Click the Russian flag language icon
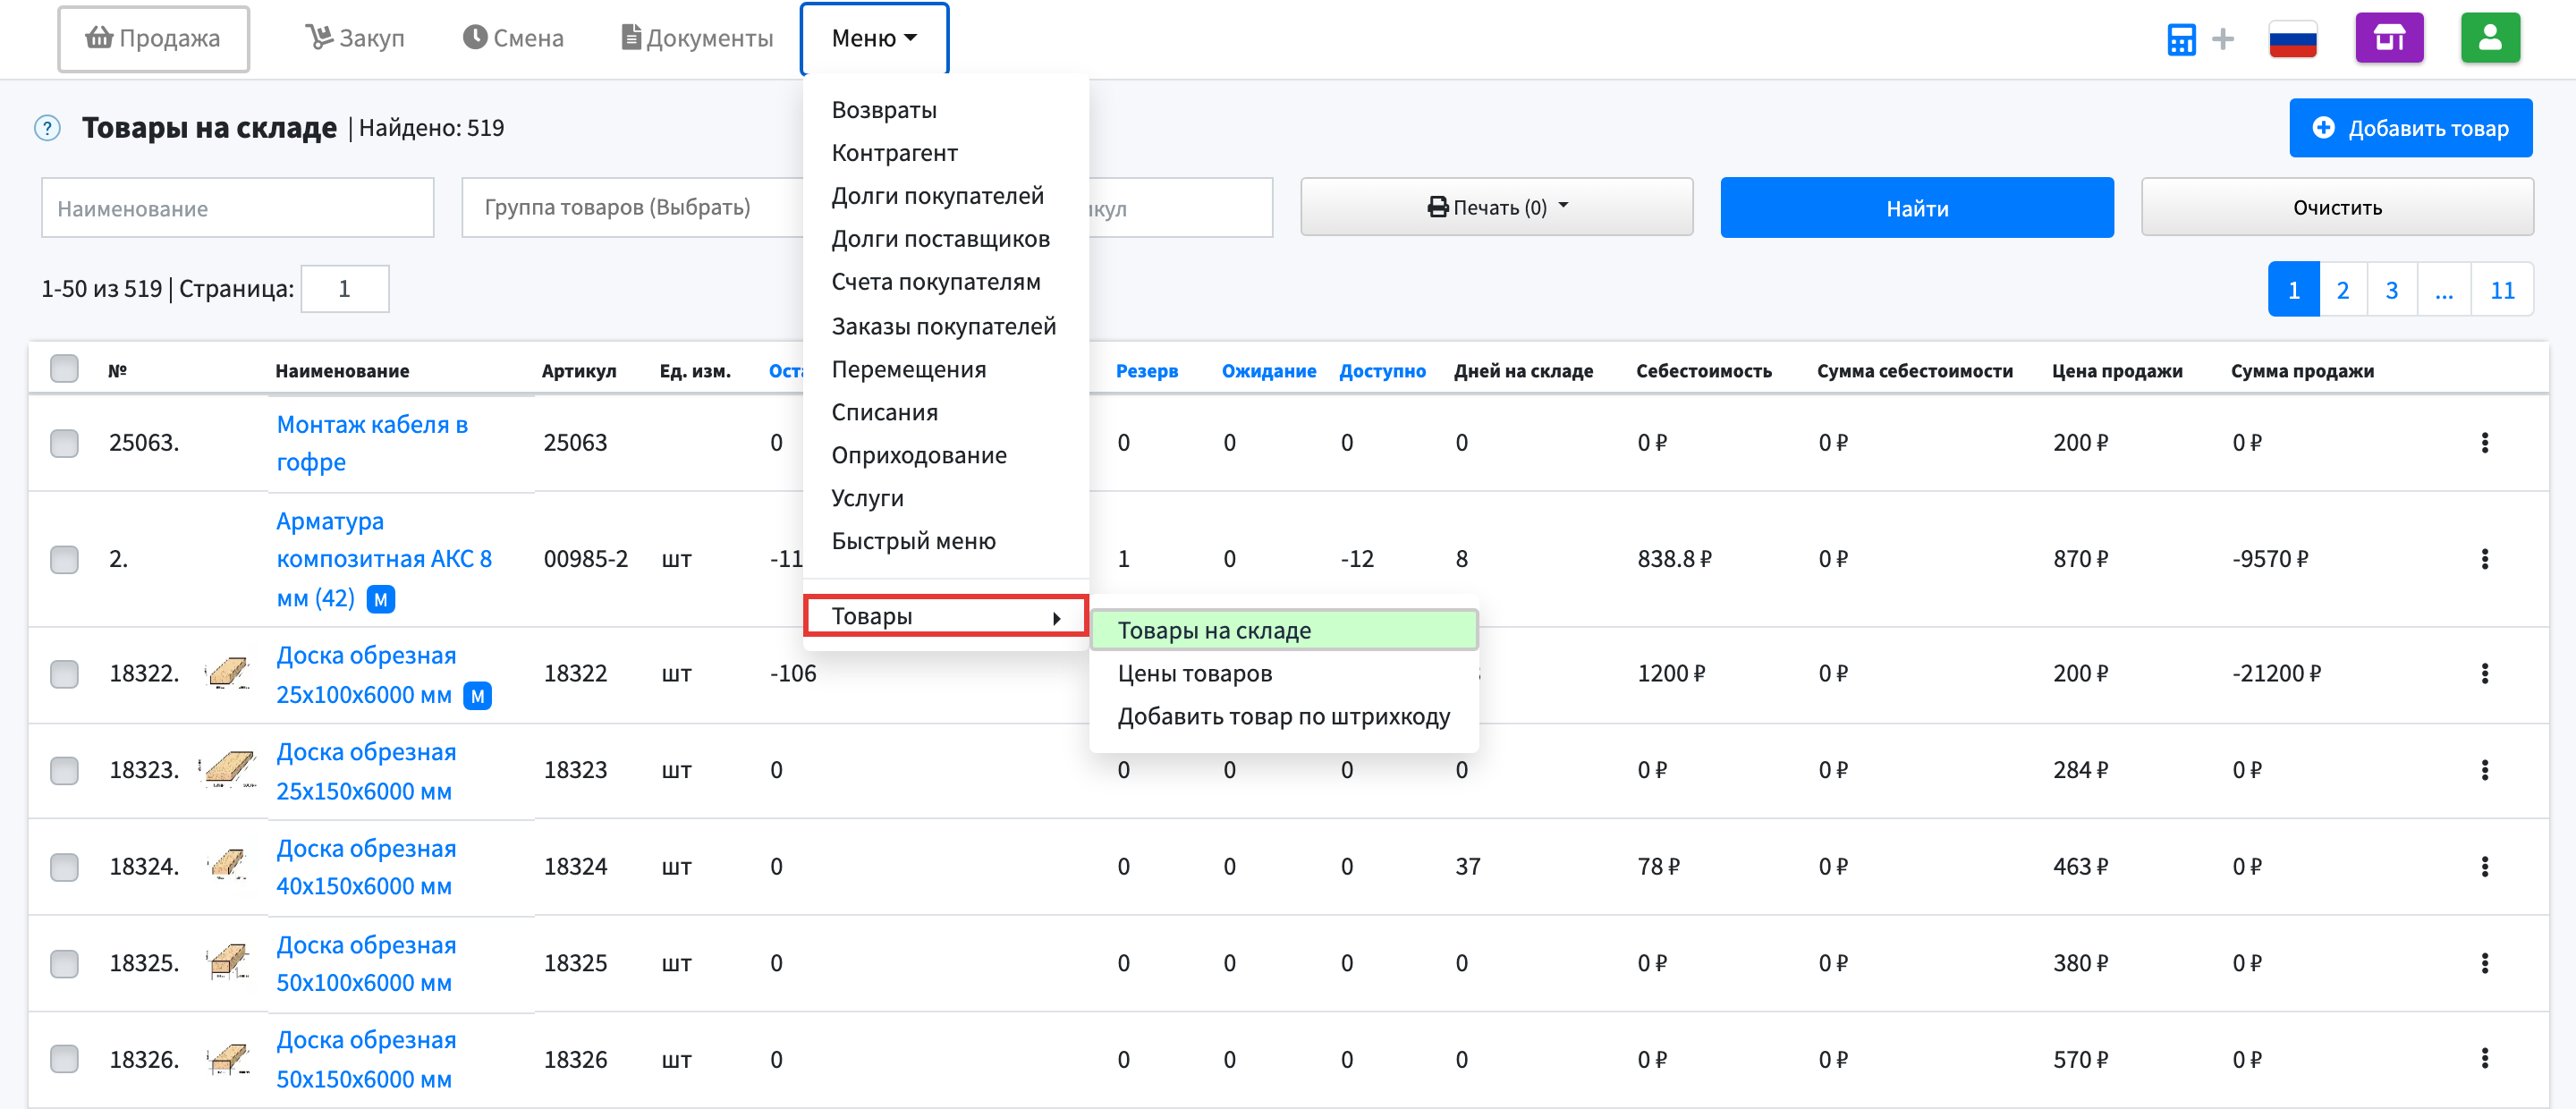Screen dimensions: 2576x1109 pyautogui.click(x=2292, y=39)
